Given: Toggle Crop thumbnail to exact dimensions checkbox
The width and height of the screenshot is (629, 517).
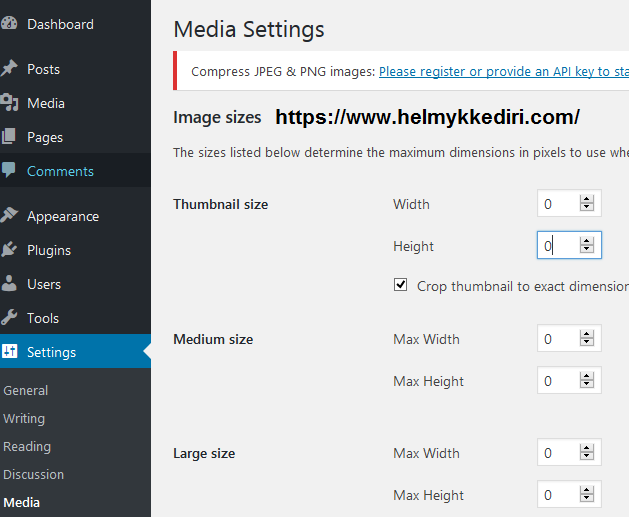Looking at the screenshot, I should click(401, 285).
